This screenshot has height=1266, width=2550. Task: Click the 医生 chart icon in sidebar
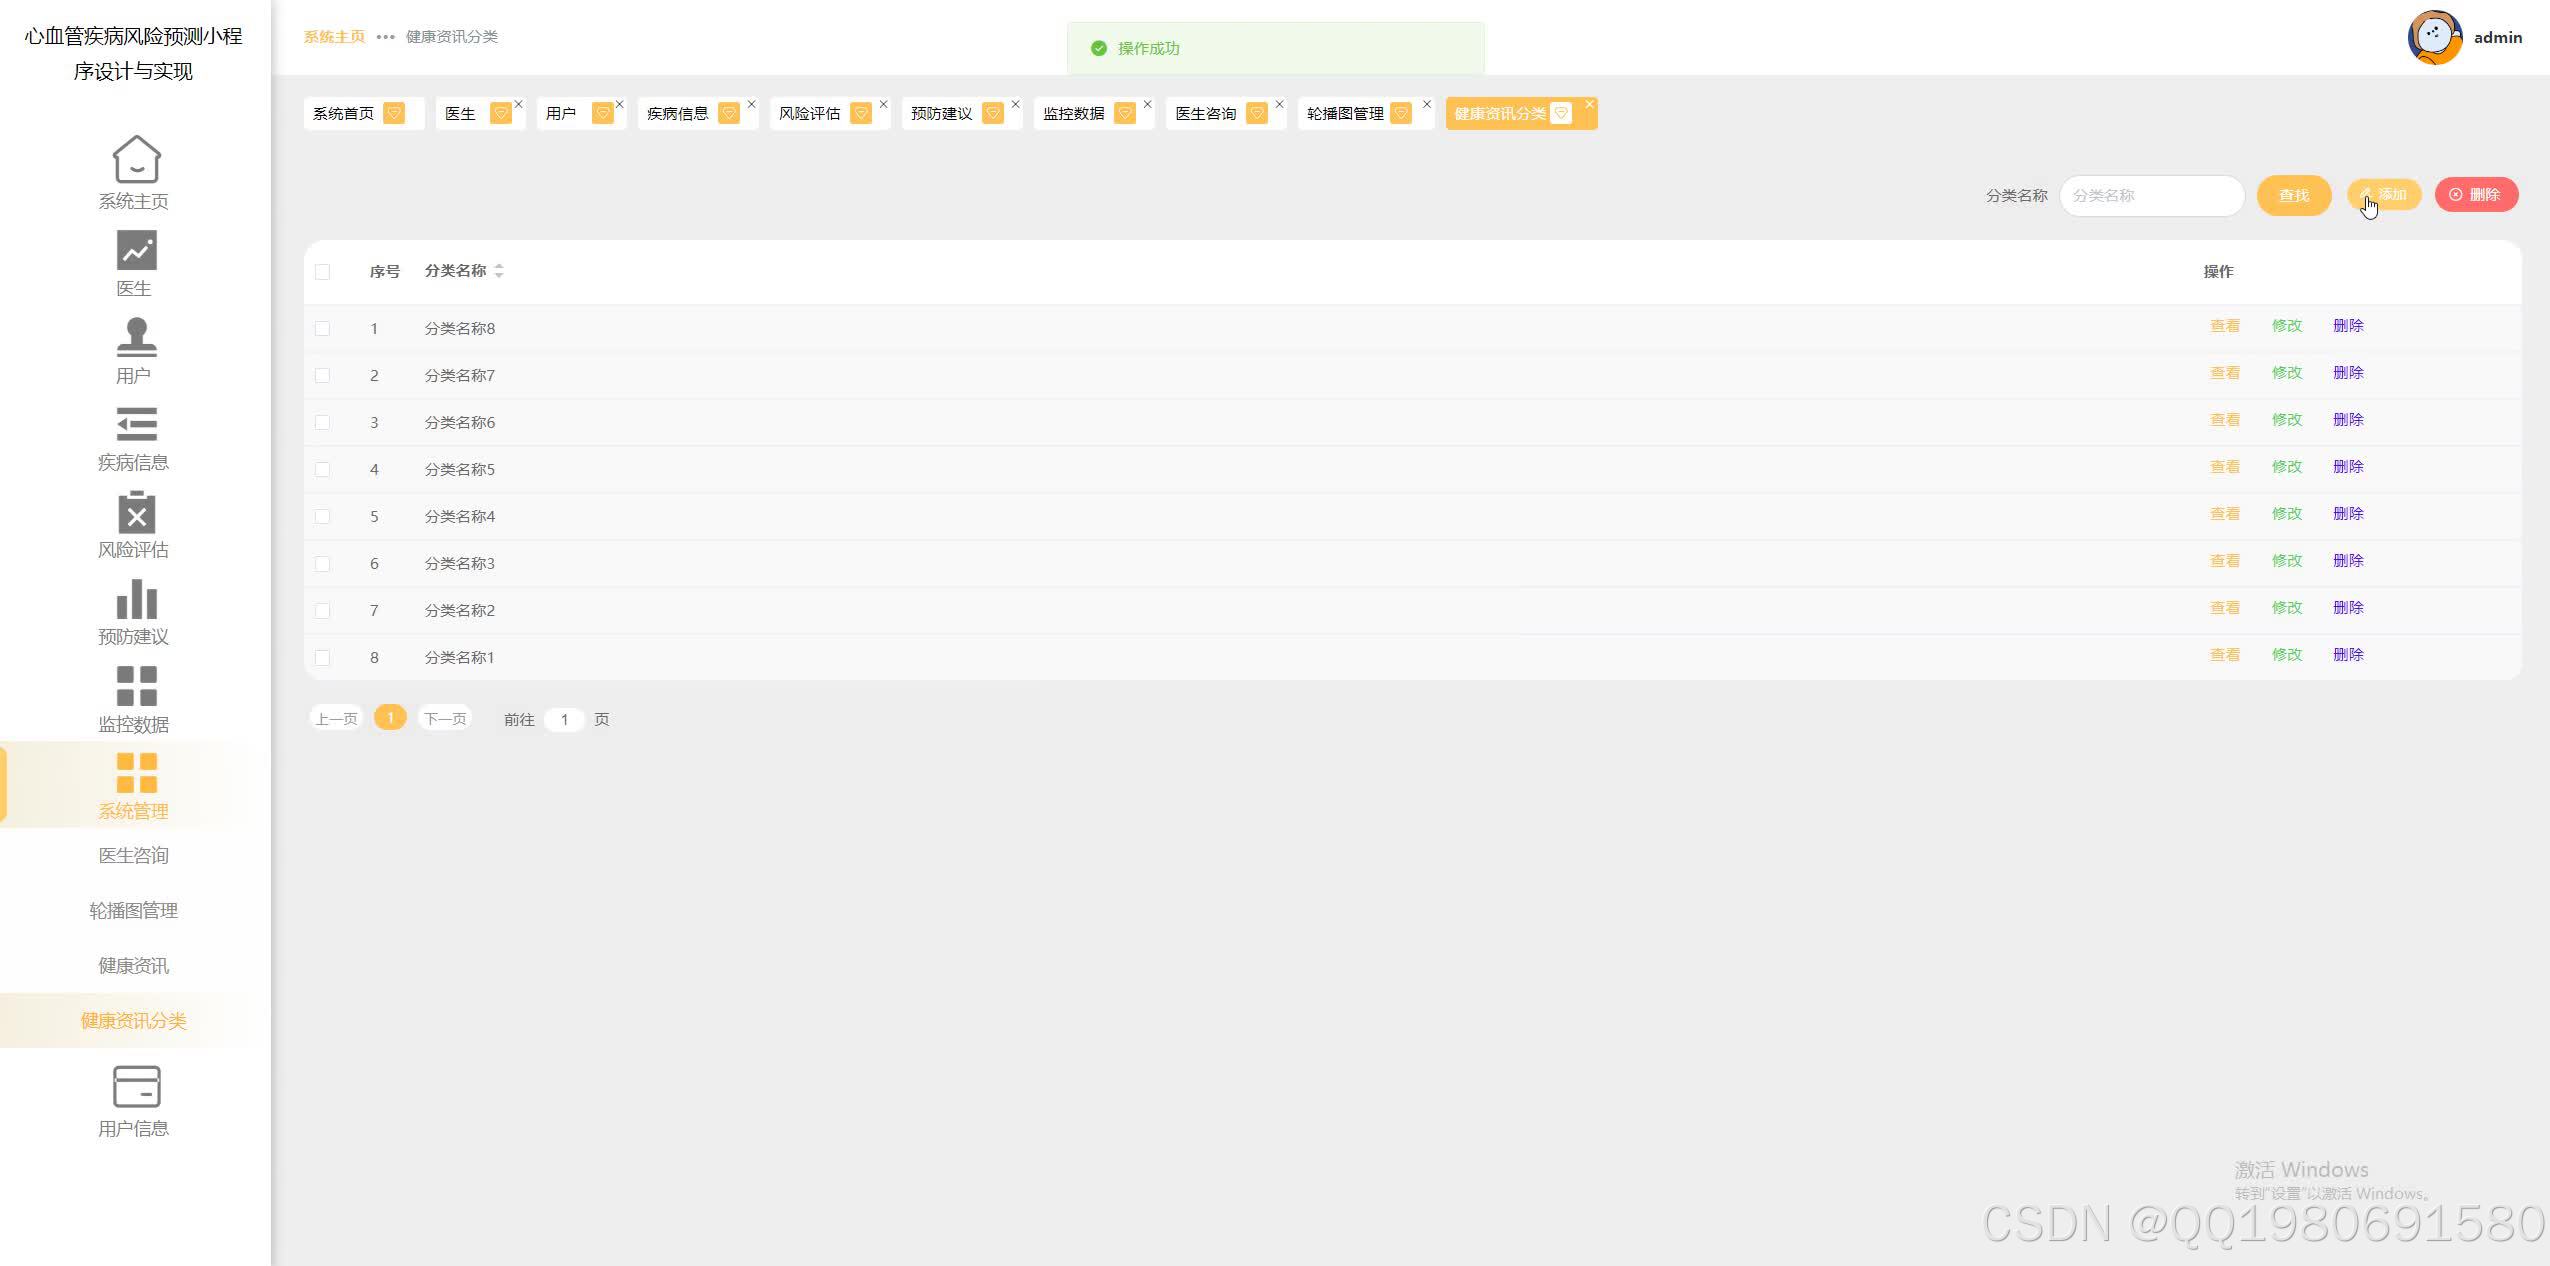[136, 250]
